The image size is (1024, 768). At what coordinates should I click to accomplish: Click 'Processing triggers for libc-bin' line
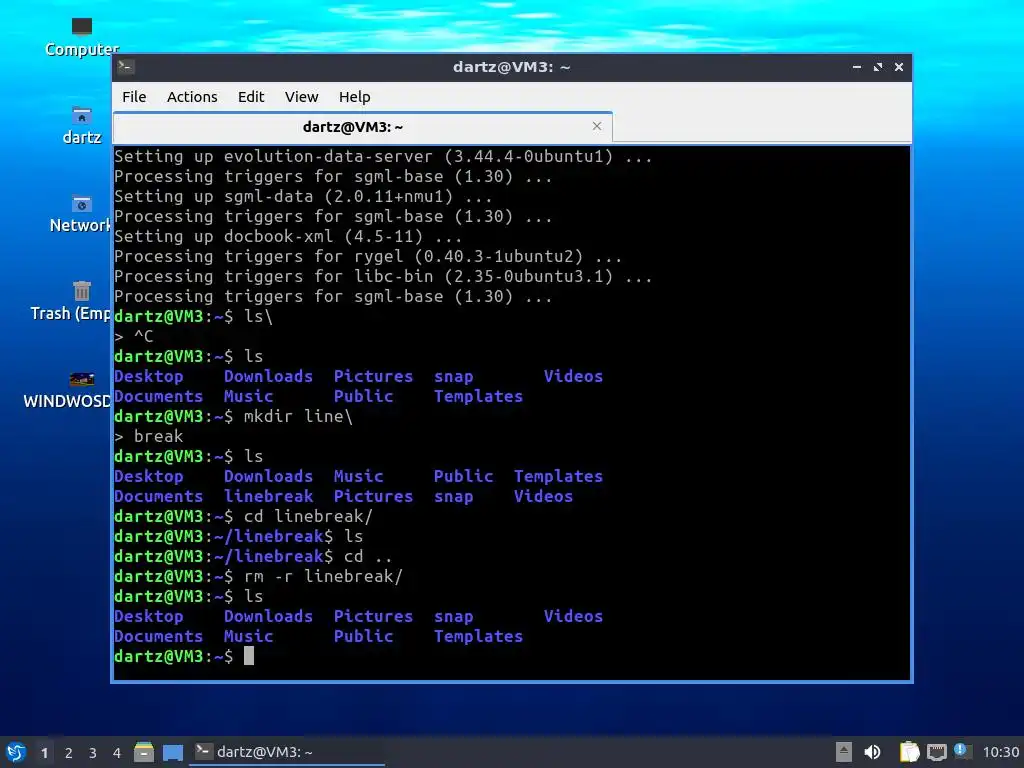(383, 277)
